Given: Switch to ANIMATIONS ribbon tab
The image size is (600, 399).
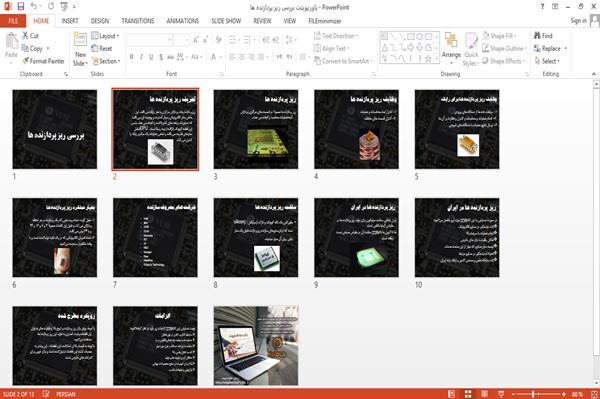Looking at the screenshot, I should click(x=183, y=21).
